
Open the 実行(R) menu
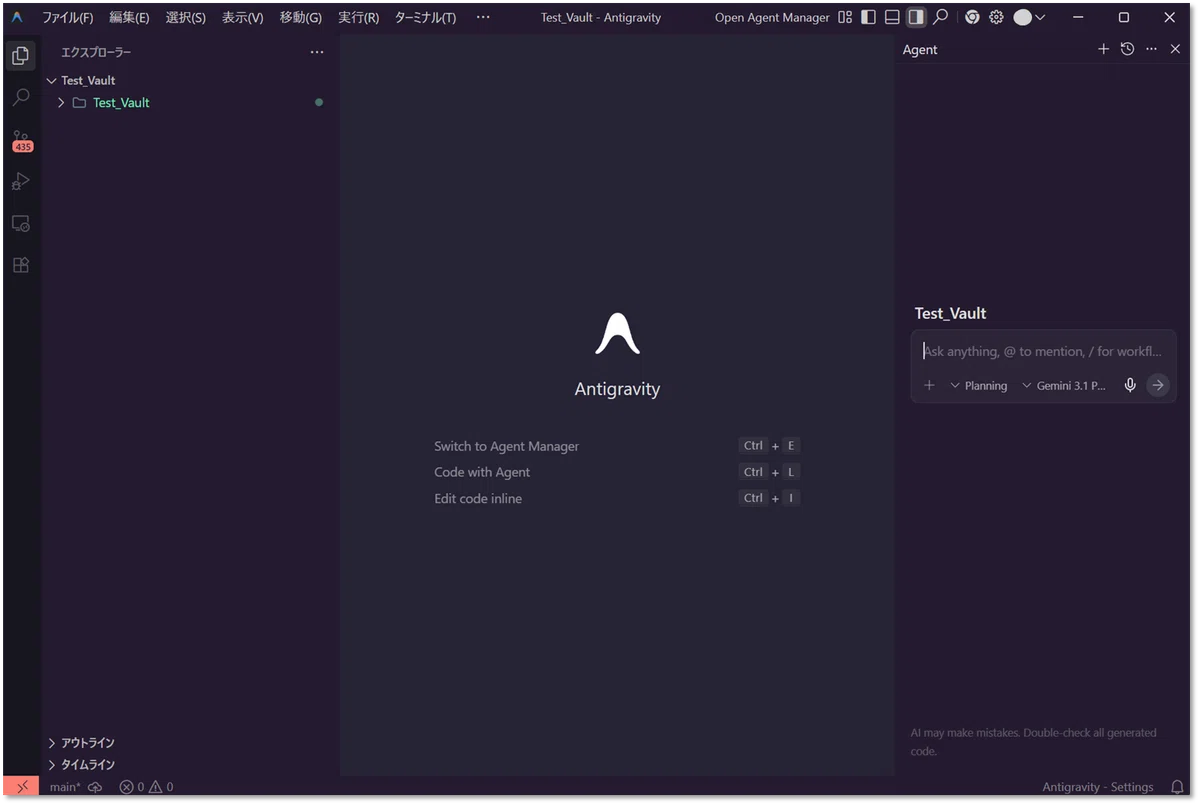pyautogui.click(x=358, y=17)
